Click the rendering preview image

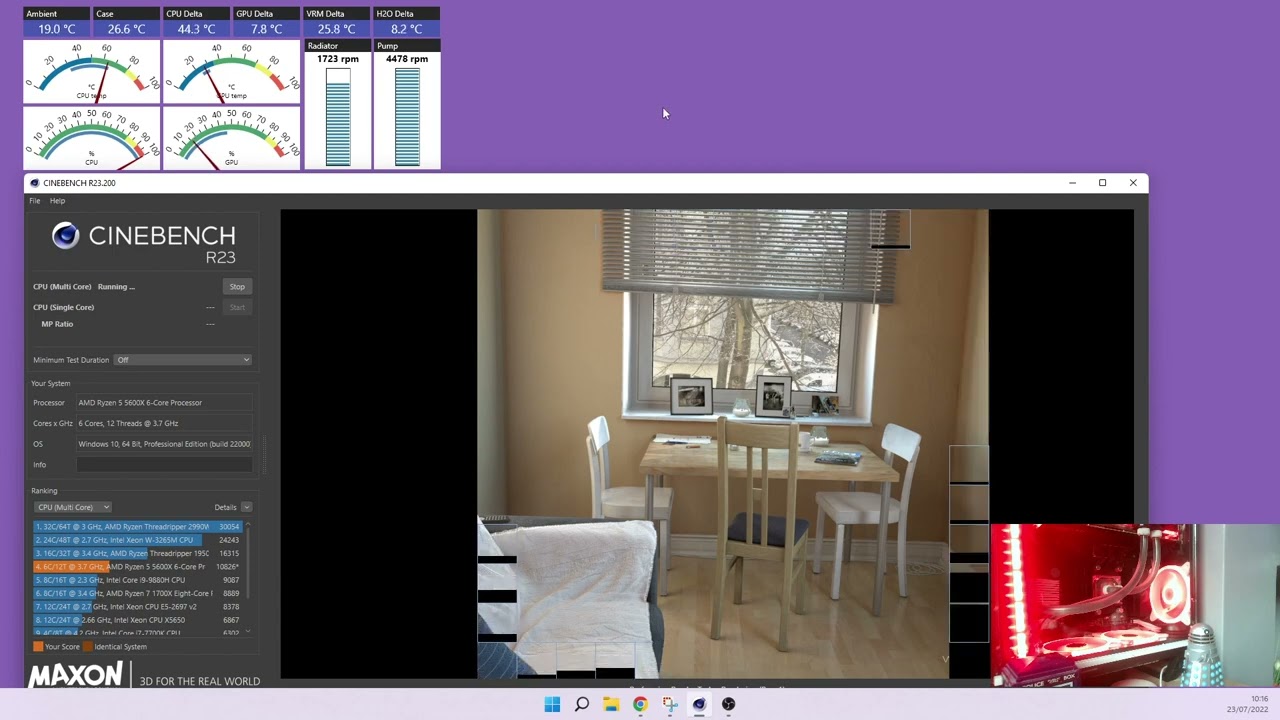pos(732,444)
